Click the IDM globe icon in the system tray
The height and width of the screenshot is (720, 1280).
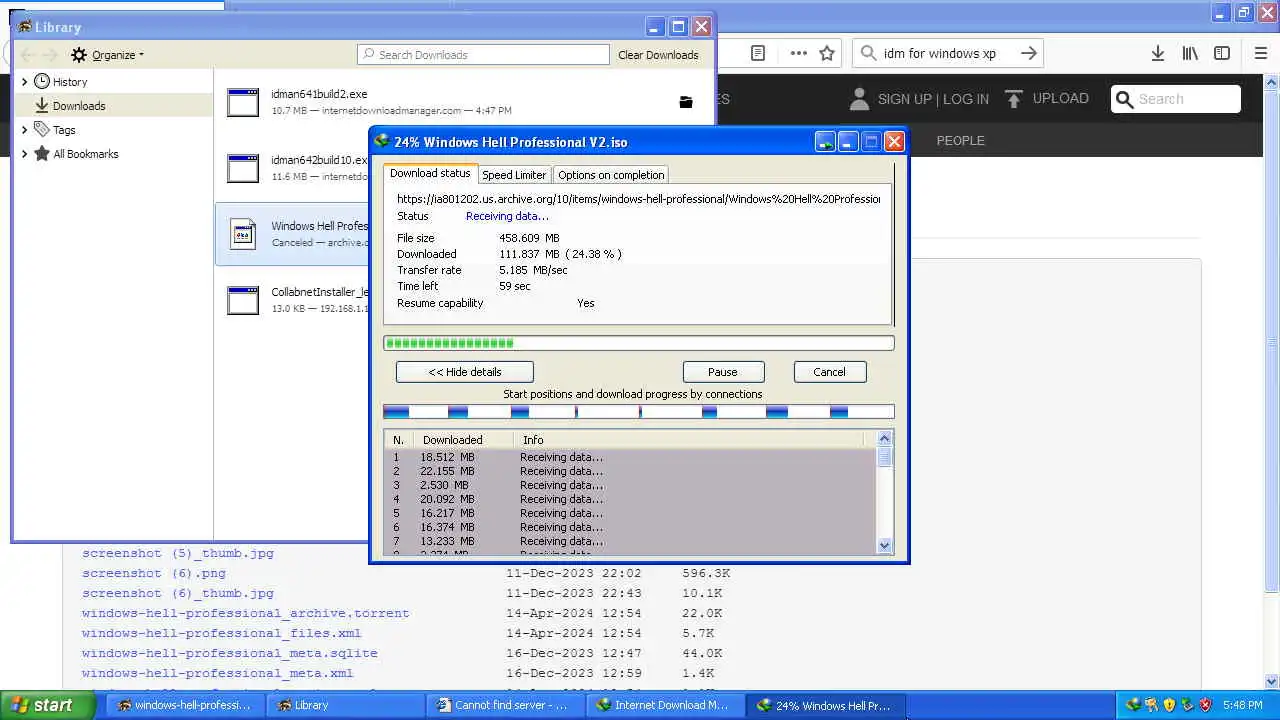(x=1133, y=705)
